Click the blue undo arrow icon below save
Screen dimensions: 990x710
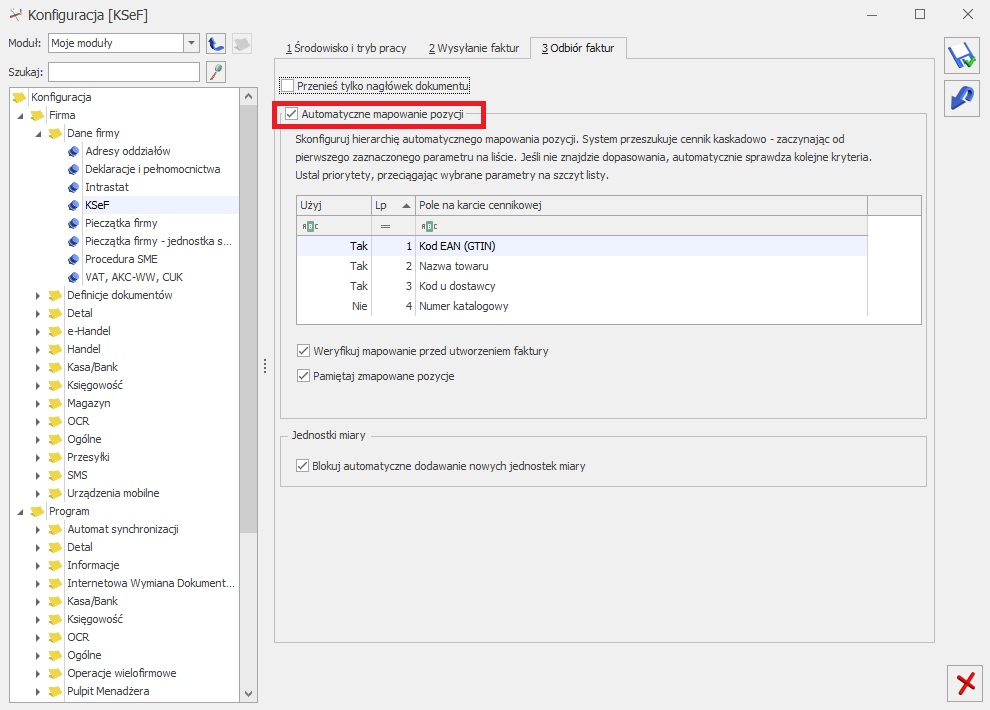(x=962, y=98)
